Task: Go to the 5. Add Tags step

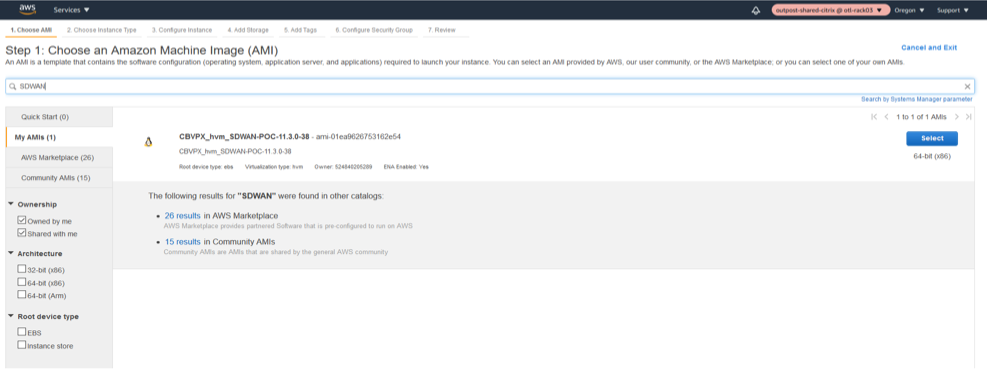Action: pyautogui.click(x=300, y=30)
